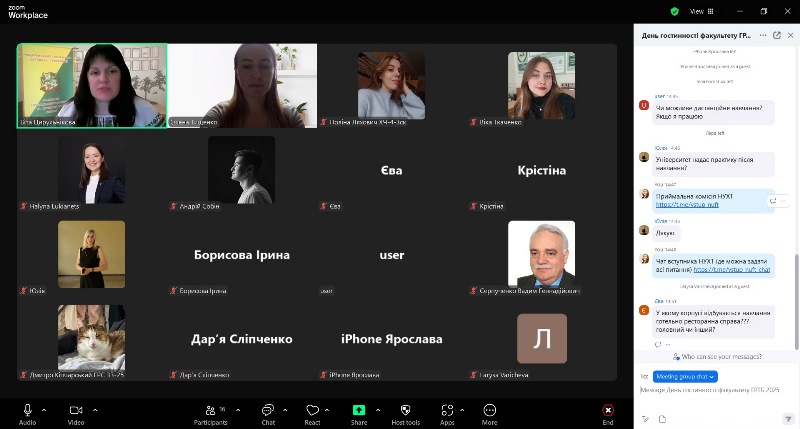The image size is (800, 429).
Task: Select the black-and-white profile photo tile
Action: click(x=242, y=170)
